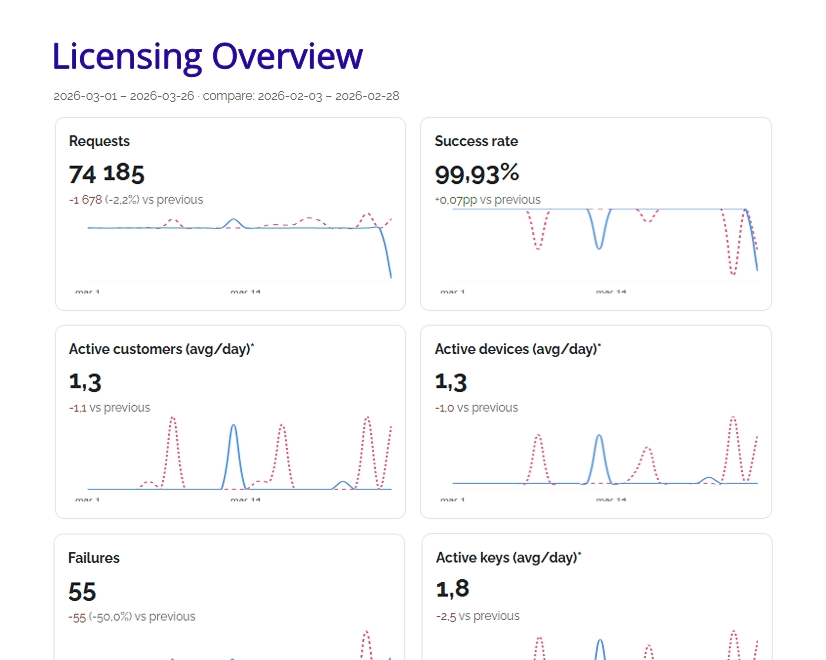Click the 1,3 value in Active devices card
This screenshot has height=660, width=826.
(451, 382)
